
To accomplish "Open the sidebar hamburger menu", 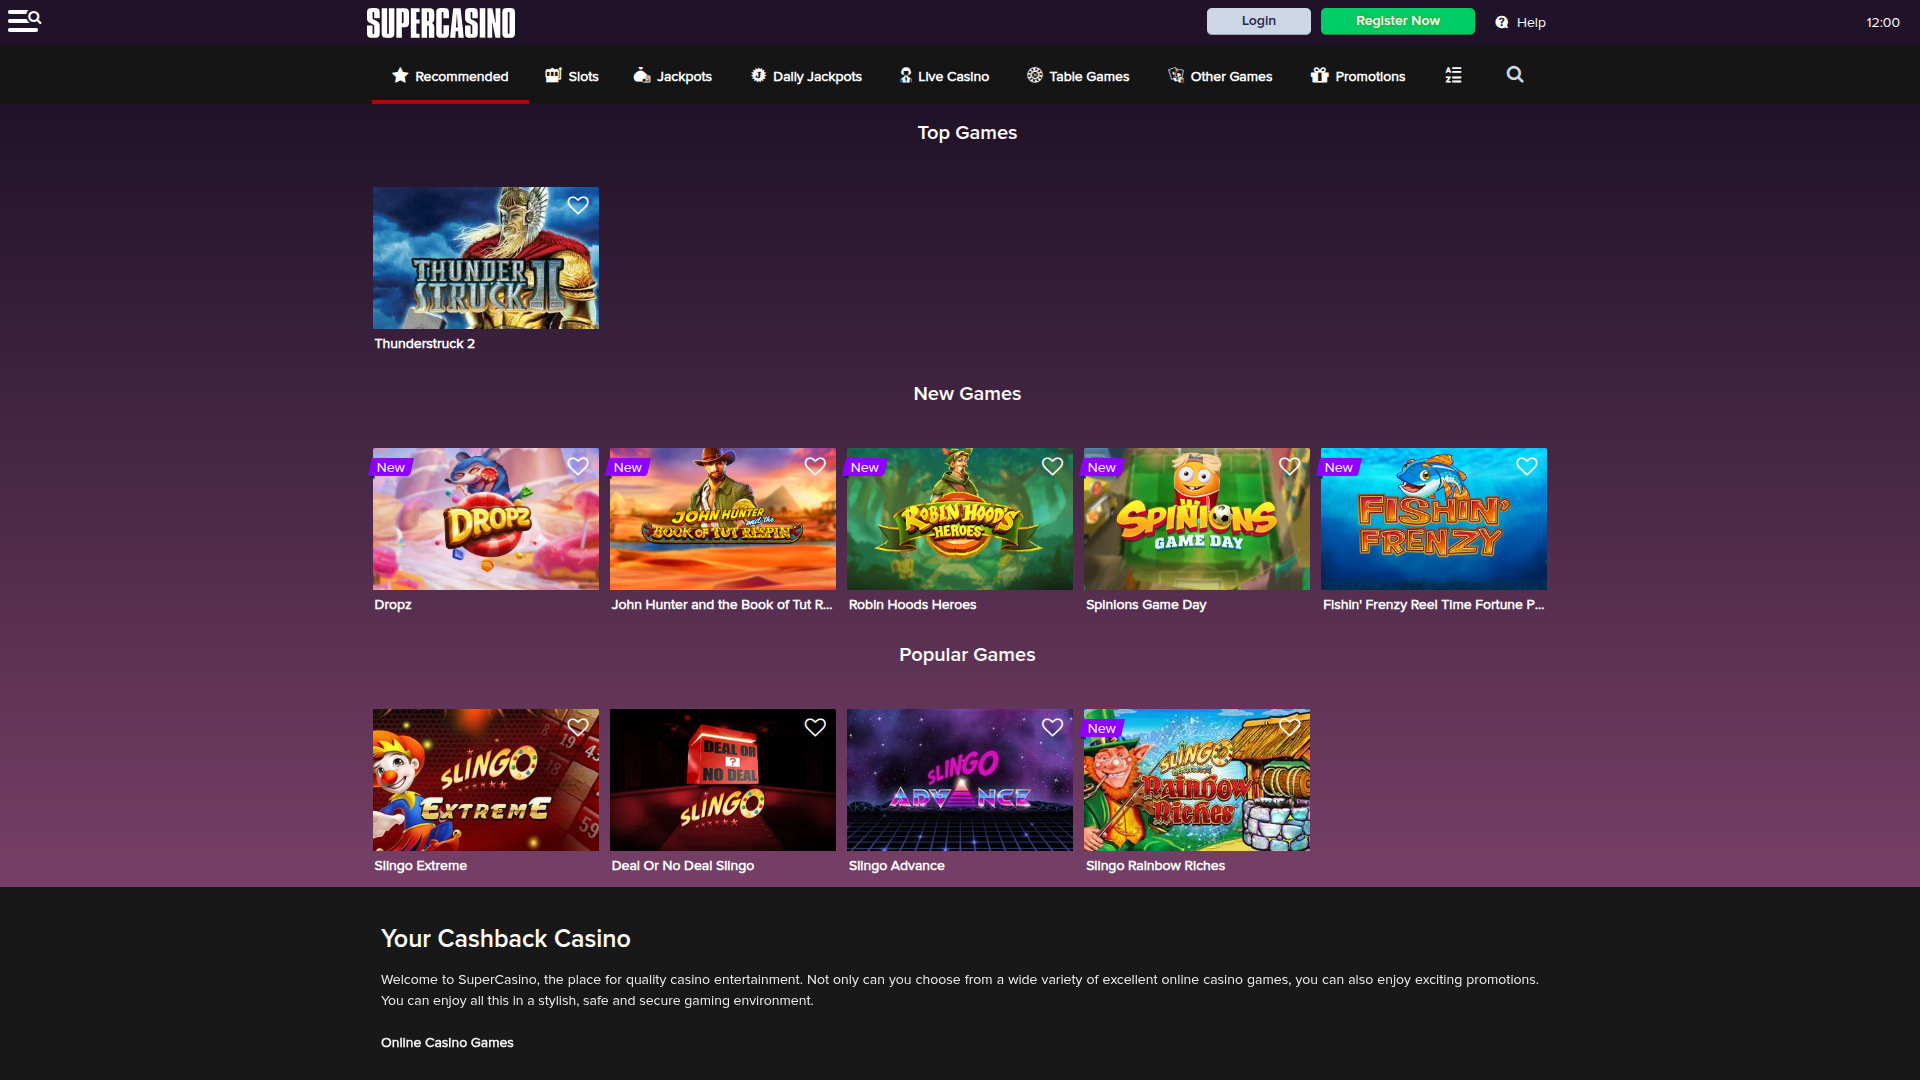I will click(24, 20).
